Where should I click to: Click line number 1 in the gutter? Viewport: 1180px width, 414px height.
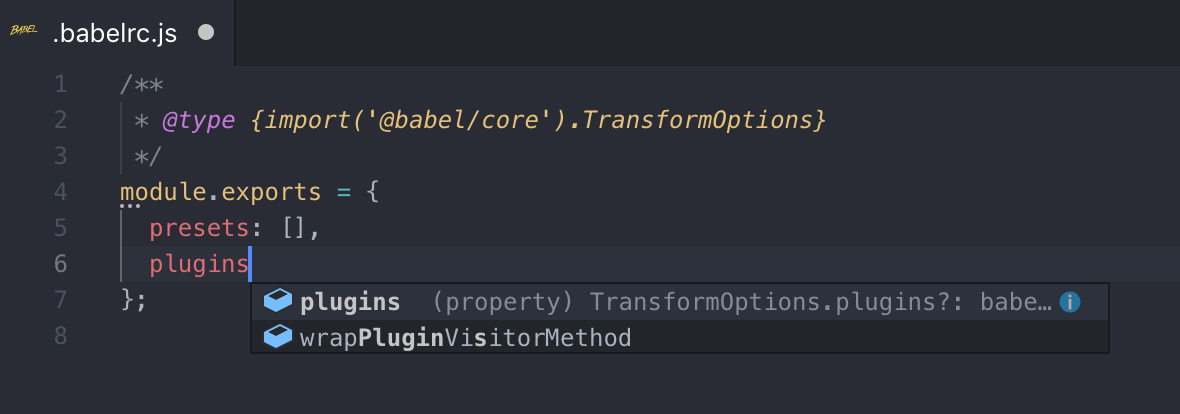pyautogui.click(x=60, y=84)
